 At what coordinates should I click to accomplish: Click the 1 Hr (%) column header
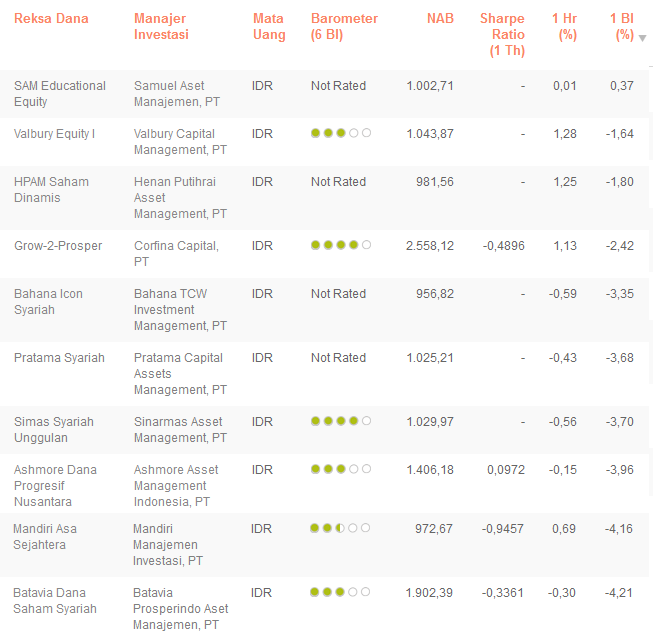point(566,27)
